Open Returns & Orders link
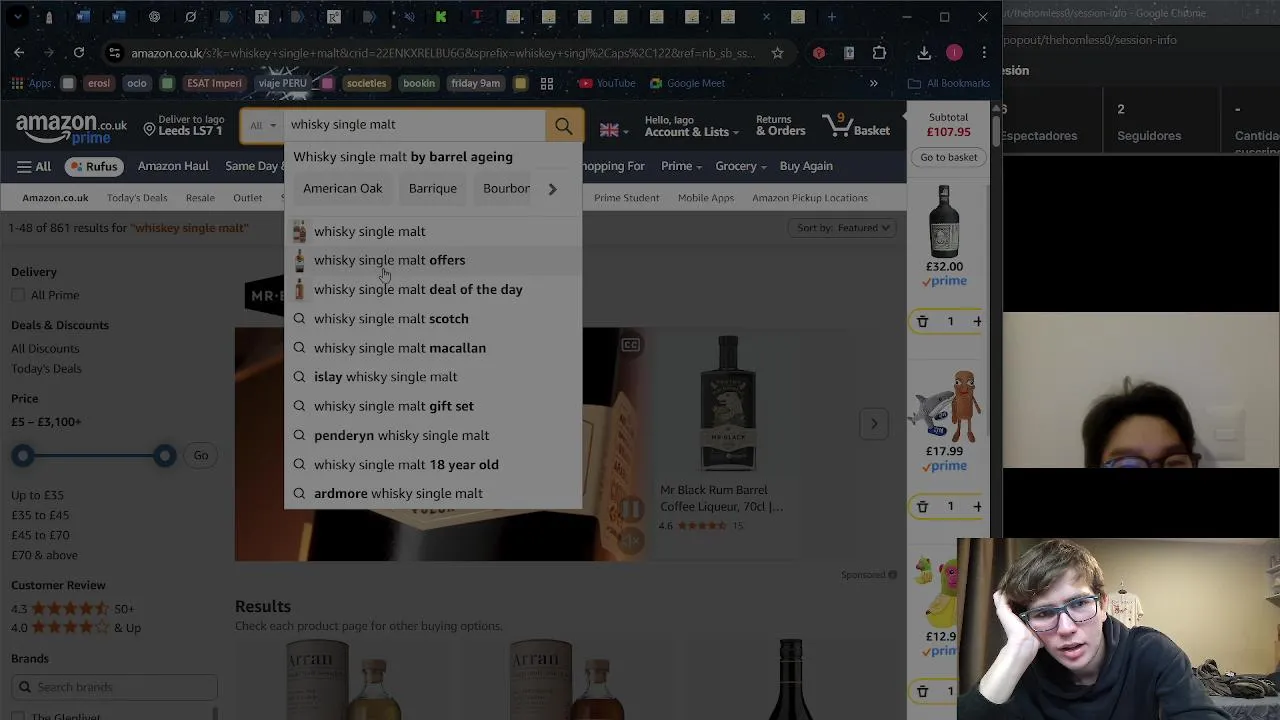This screenshot has width=1280, height=720. tap(780, 126)
